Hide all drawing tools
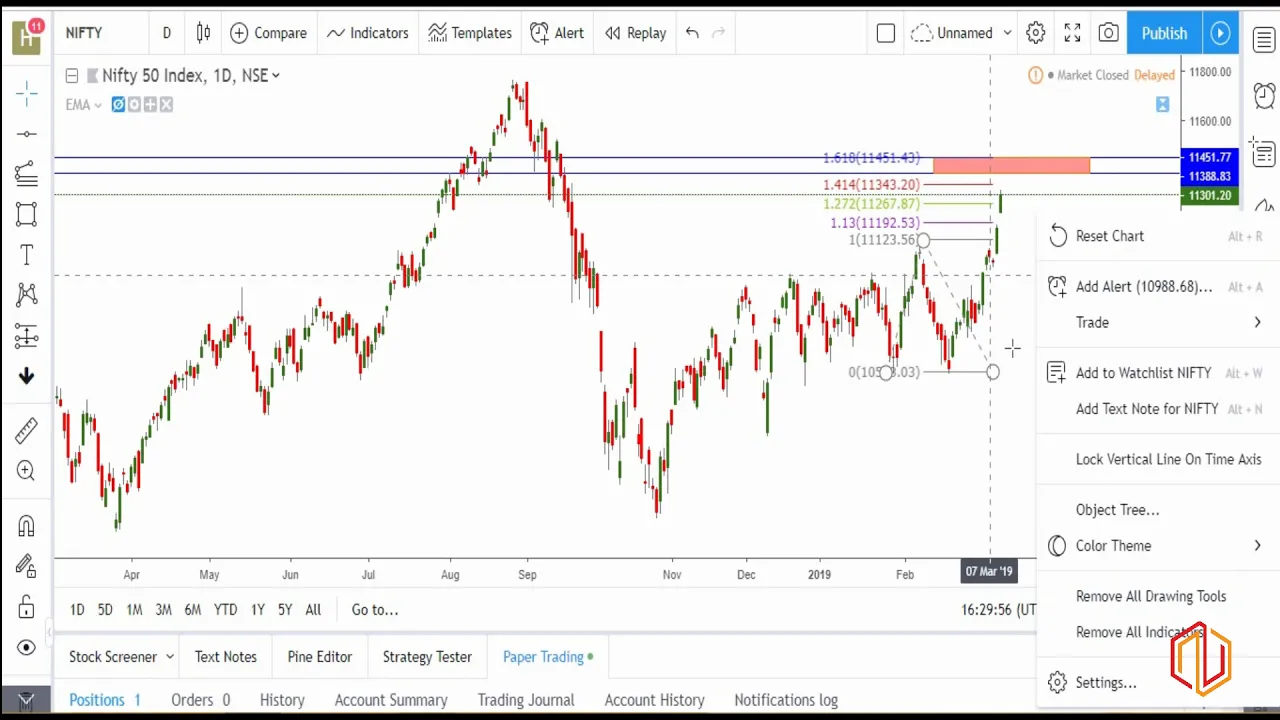This screenshot has height=720, width=1280. (27, 647)
